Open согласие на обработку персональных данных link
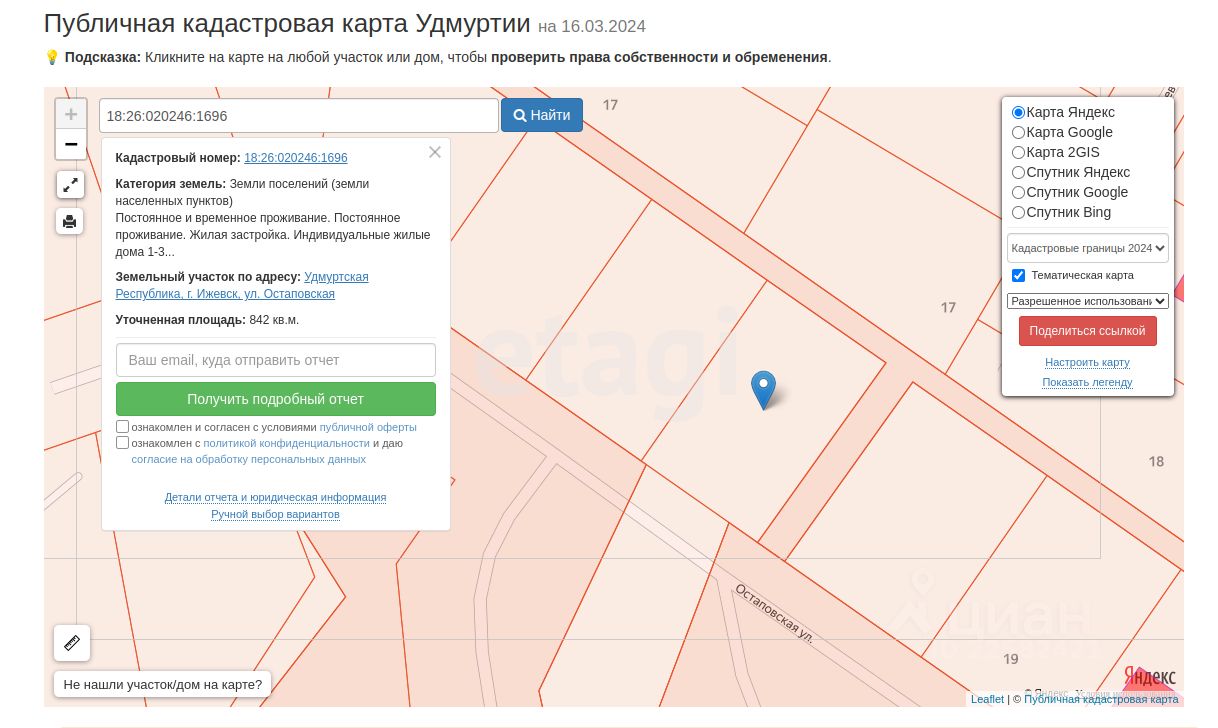 coord(249,459)
